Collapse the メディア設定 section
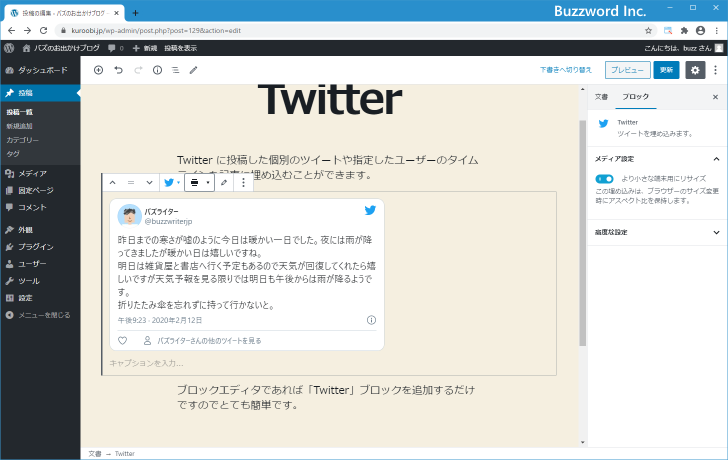This screenshot has height=460, width=728. click(x=657, y=159)
